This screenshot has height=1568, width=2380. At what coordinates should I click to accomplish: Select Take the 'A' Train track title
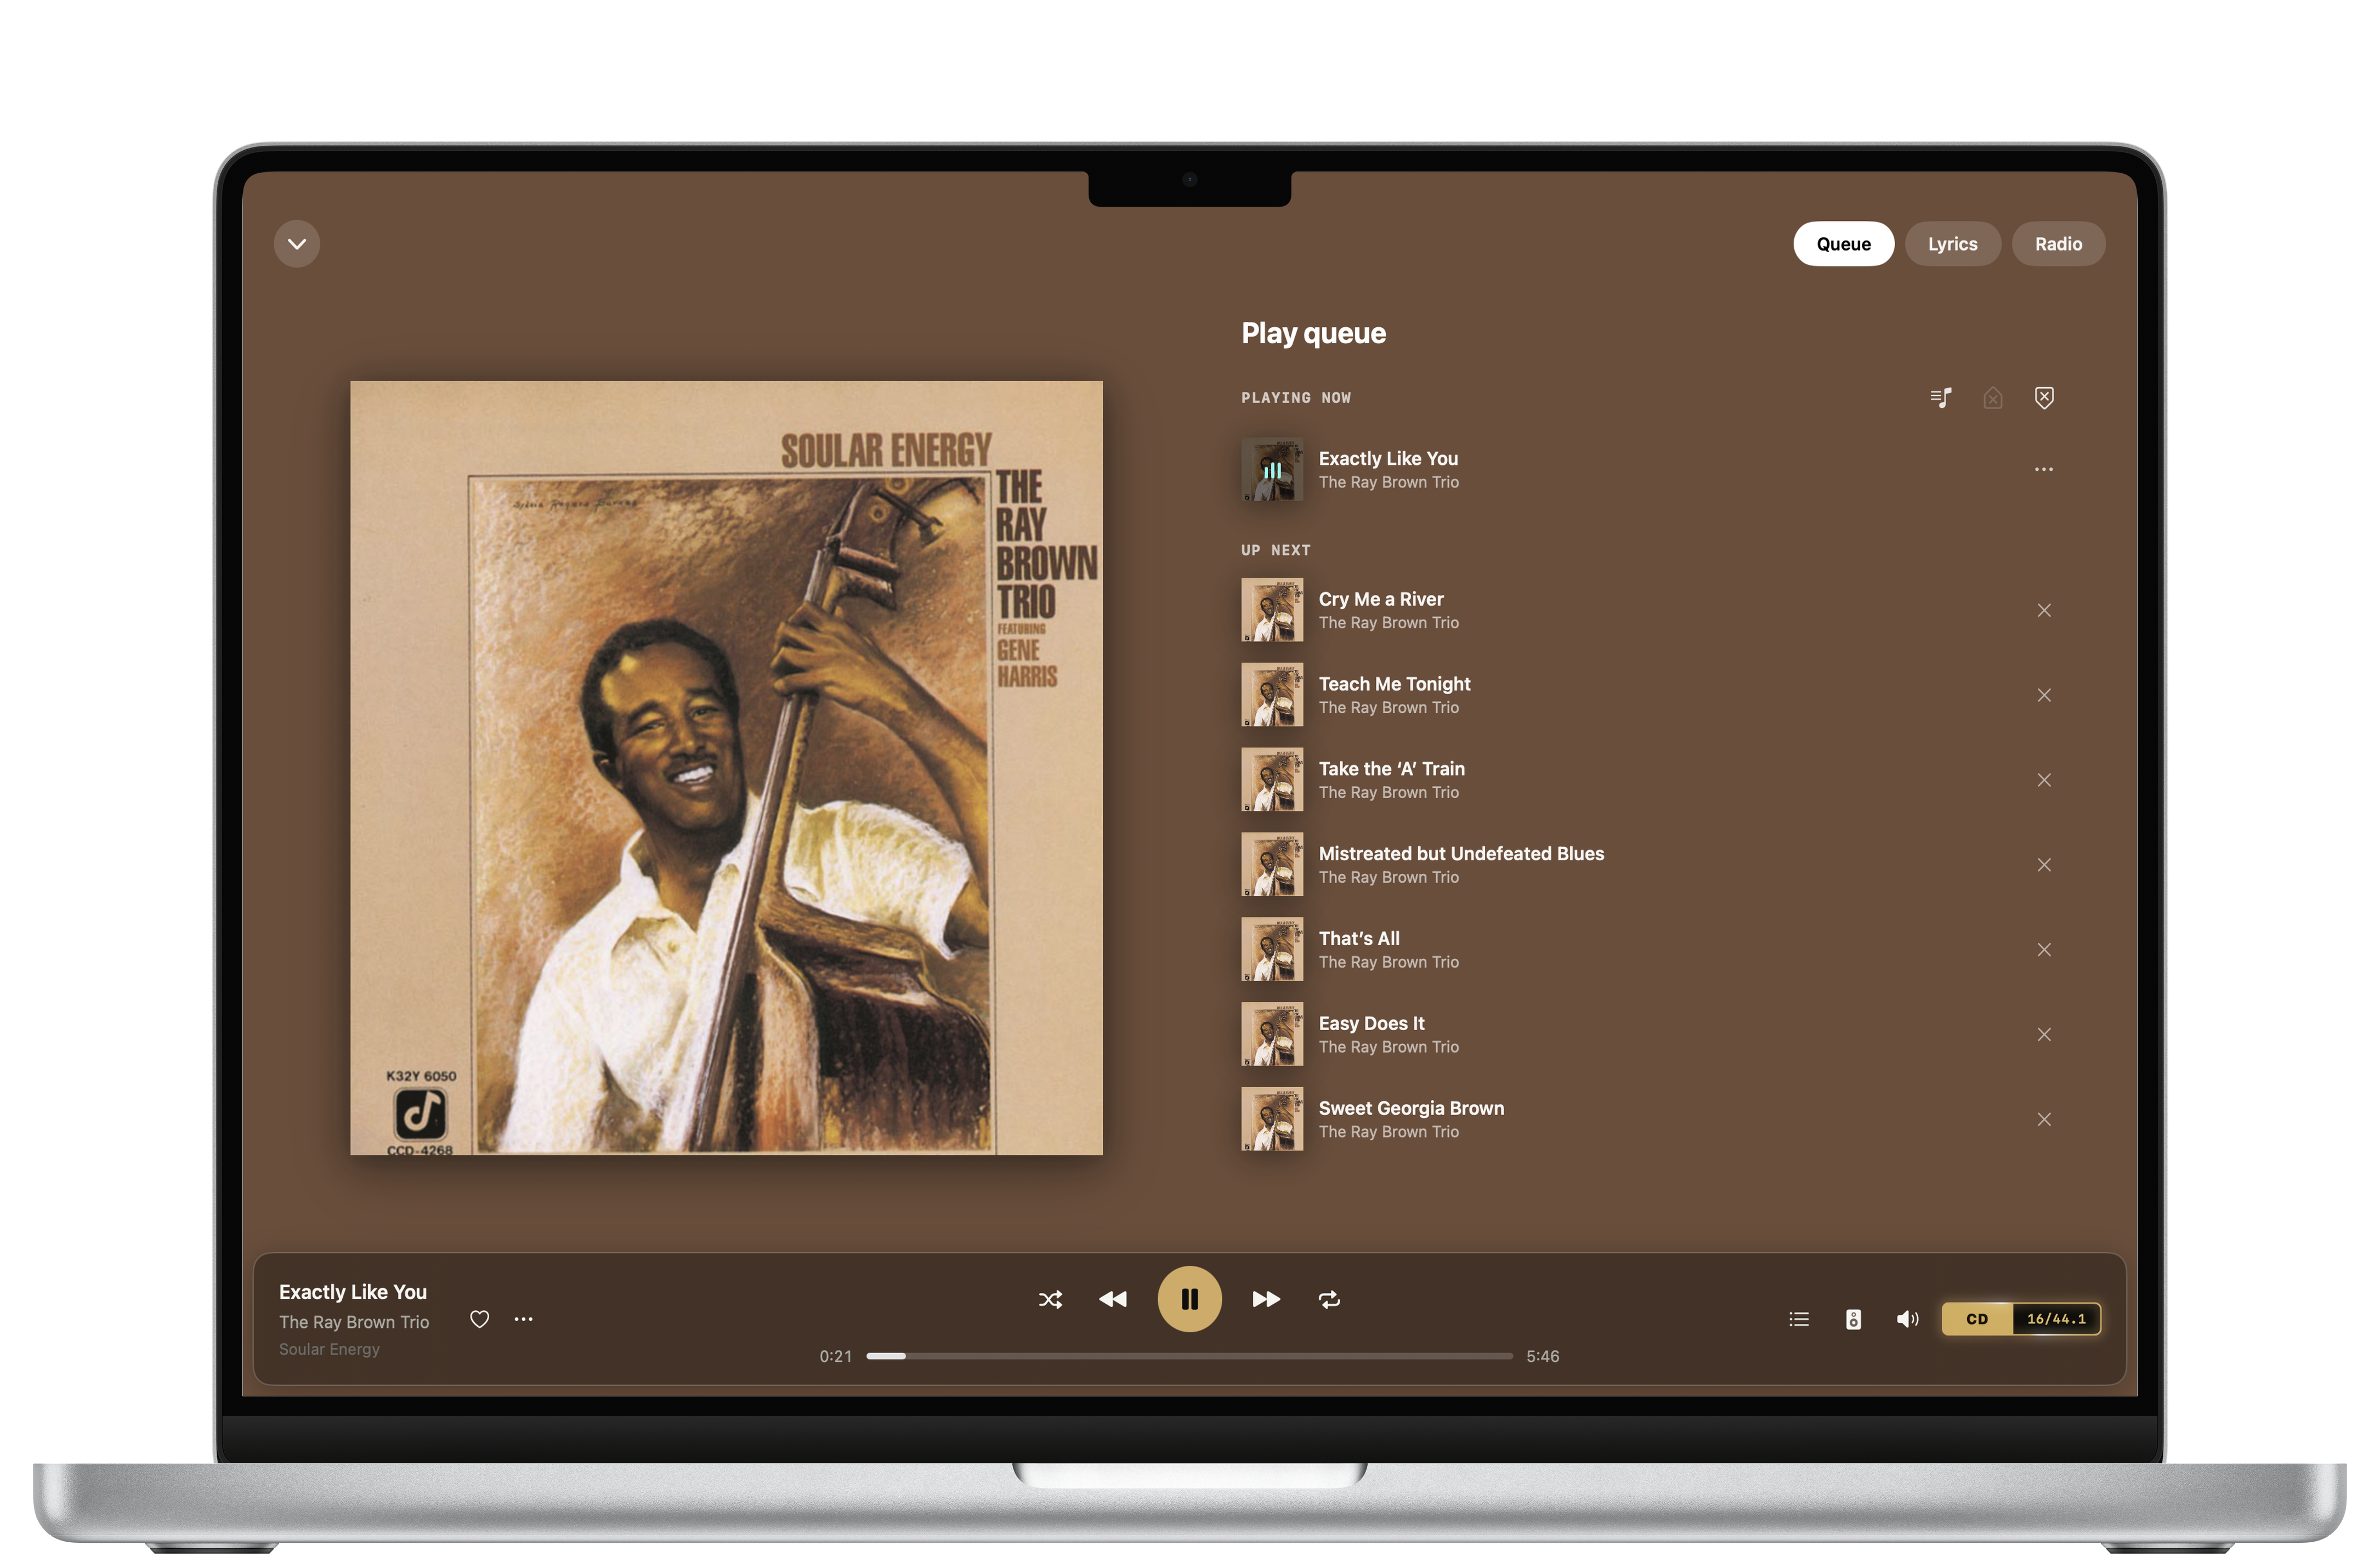click(1391, 769)
